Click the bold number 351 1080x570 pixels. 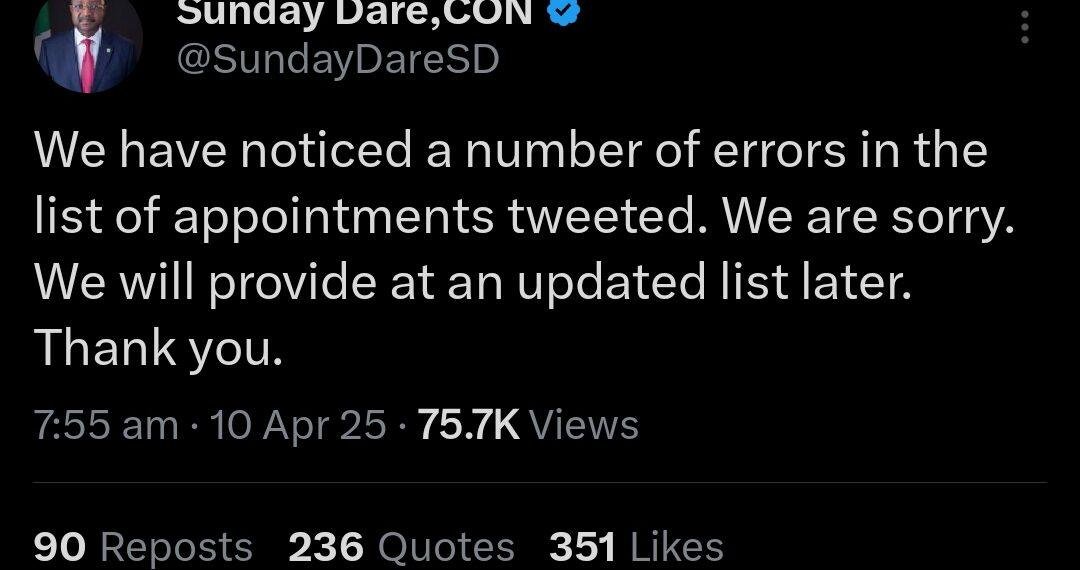point(585,546)
